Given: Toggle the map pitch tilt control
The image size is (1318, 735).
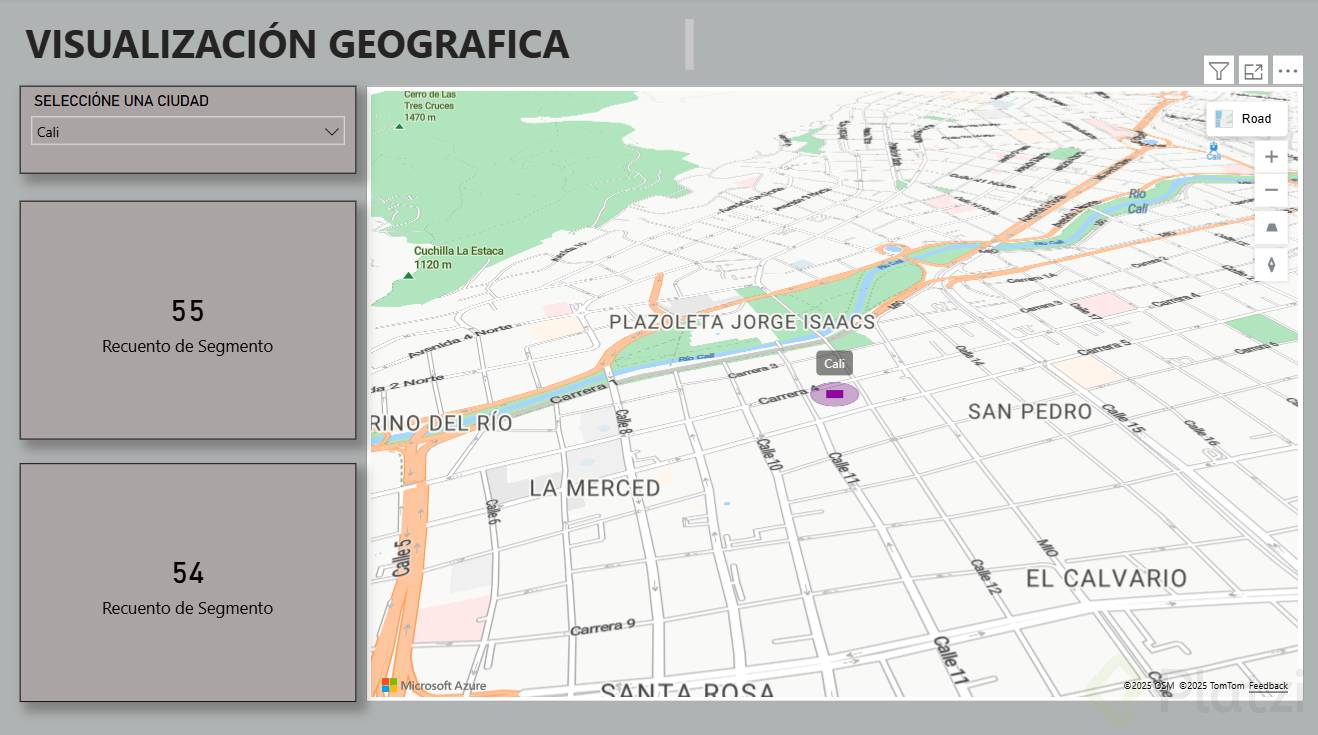Looking at the screenshot, I should click(1271, 228).
